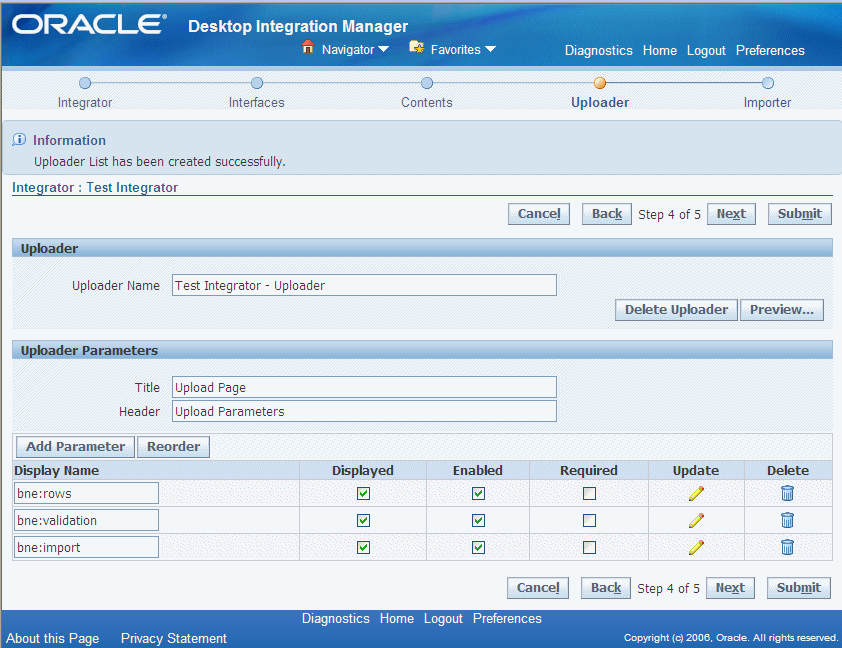
Task: Click the bottom Next button
Action: click(730, 588)
